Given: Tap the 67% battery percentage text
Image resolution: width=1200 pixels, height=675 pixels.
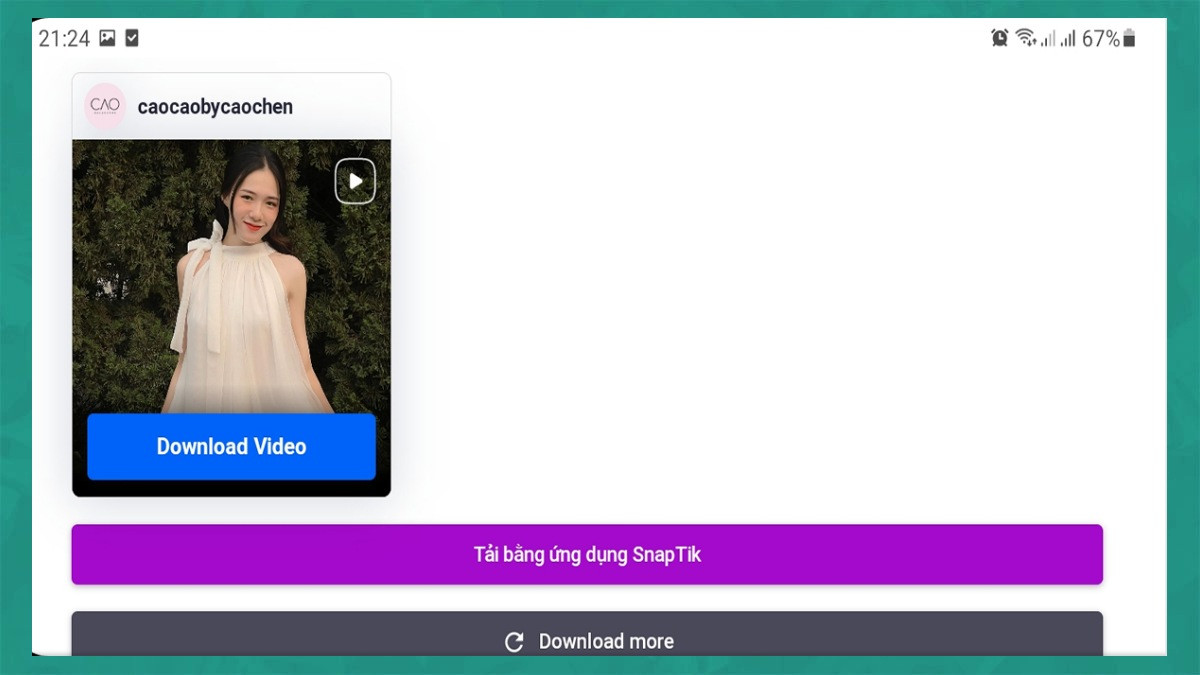Looking at the screenshot, I should pyautogui.click(x=1102, y=37).
